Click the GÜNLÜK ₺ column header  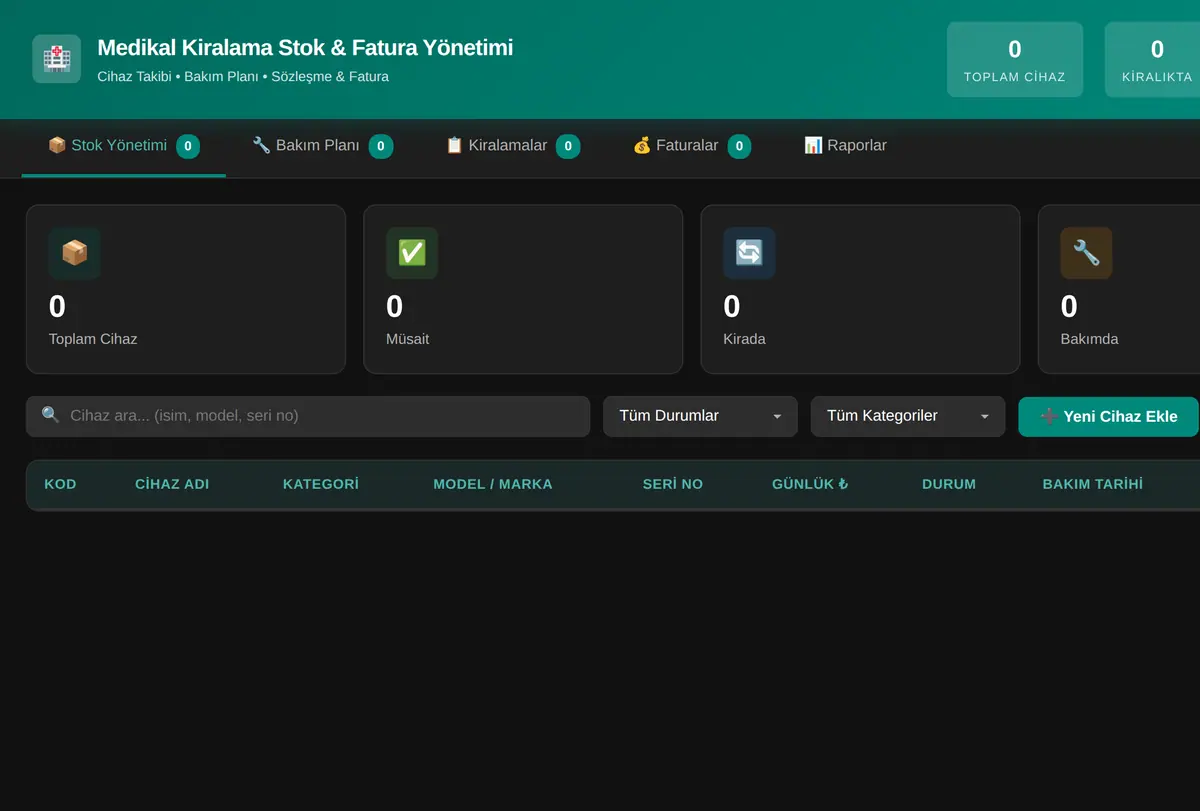(811, 484)
